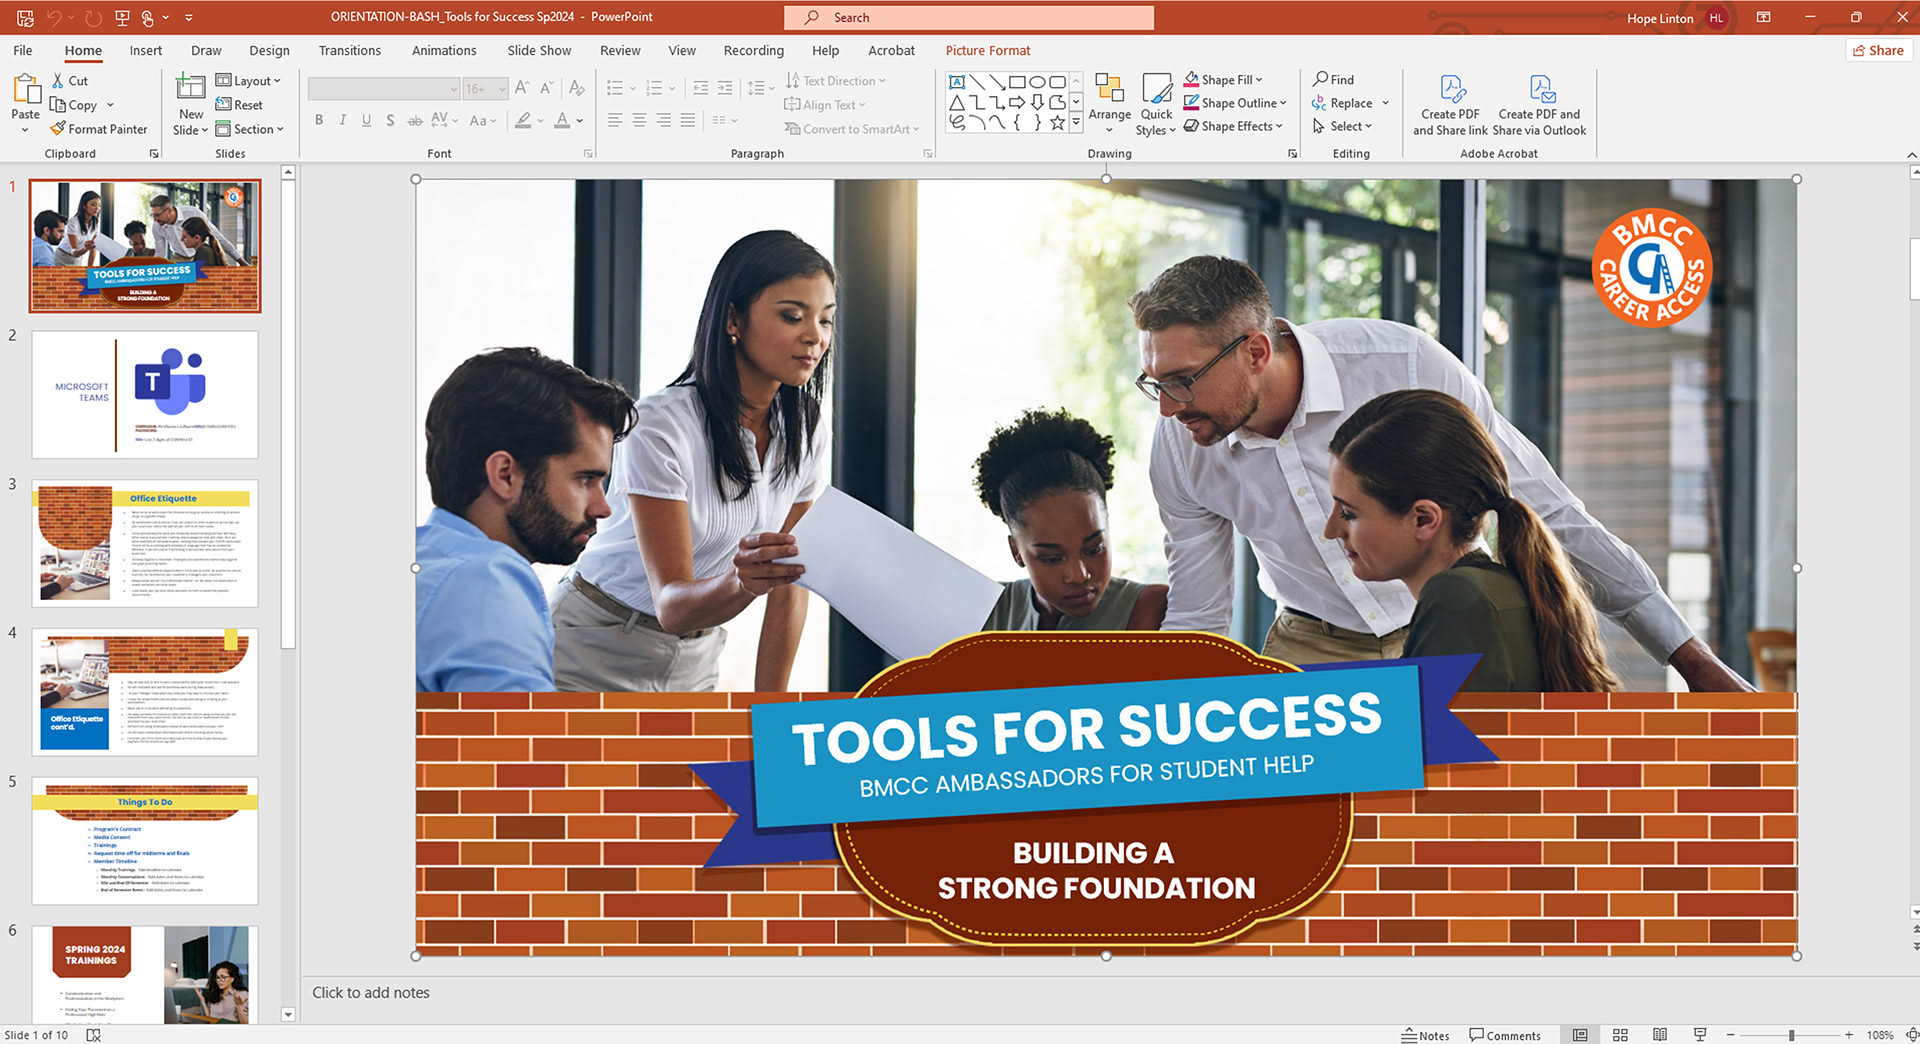This screenshot has height=1044, width=1920.
Task: Click in the Search box
Action: click(x=968, y=18)
